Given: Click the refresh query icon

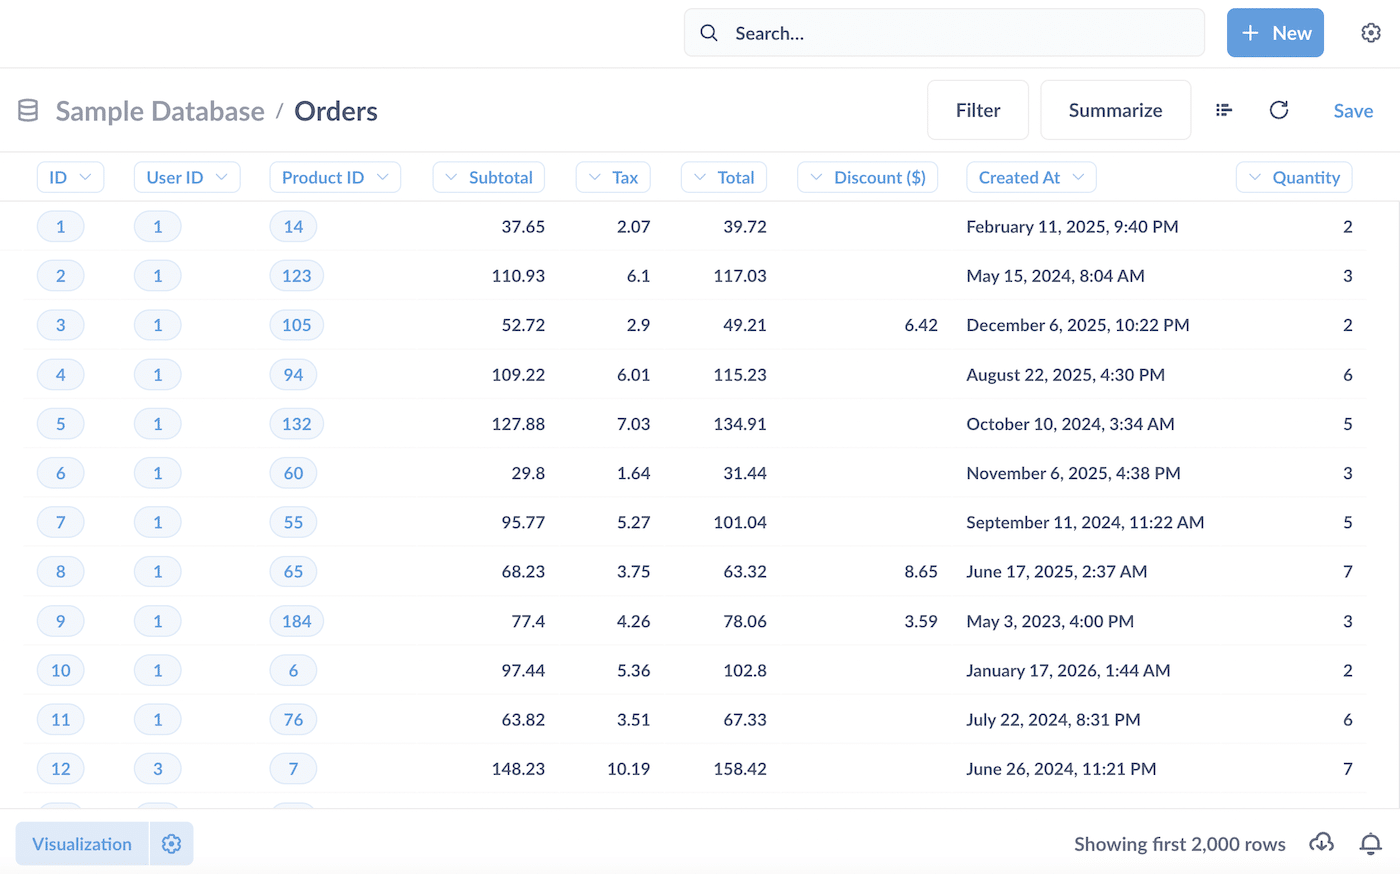Looking at the screenshot, I should 1279,110.
